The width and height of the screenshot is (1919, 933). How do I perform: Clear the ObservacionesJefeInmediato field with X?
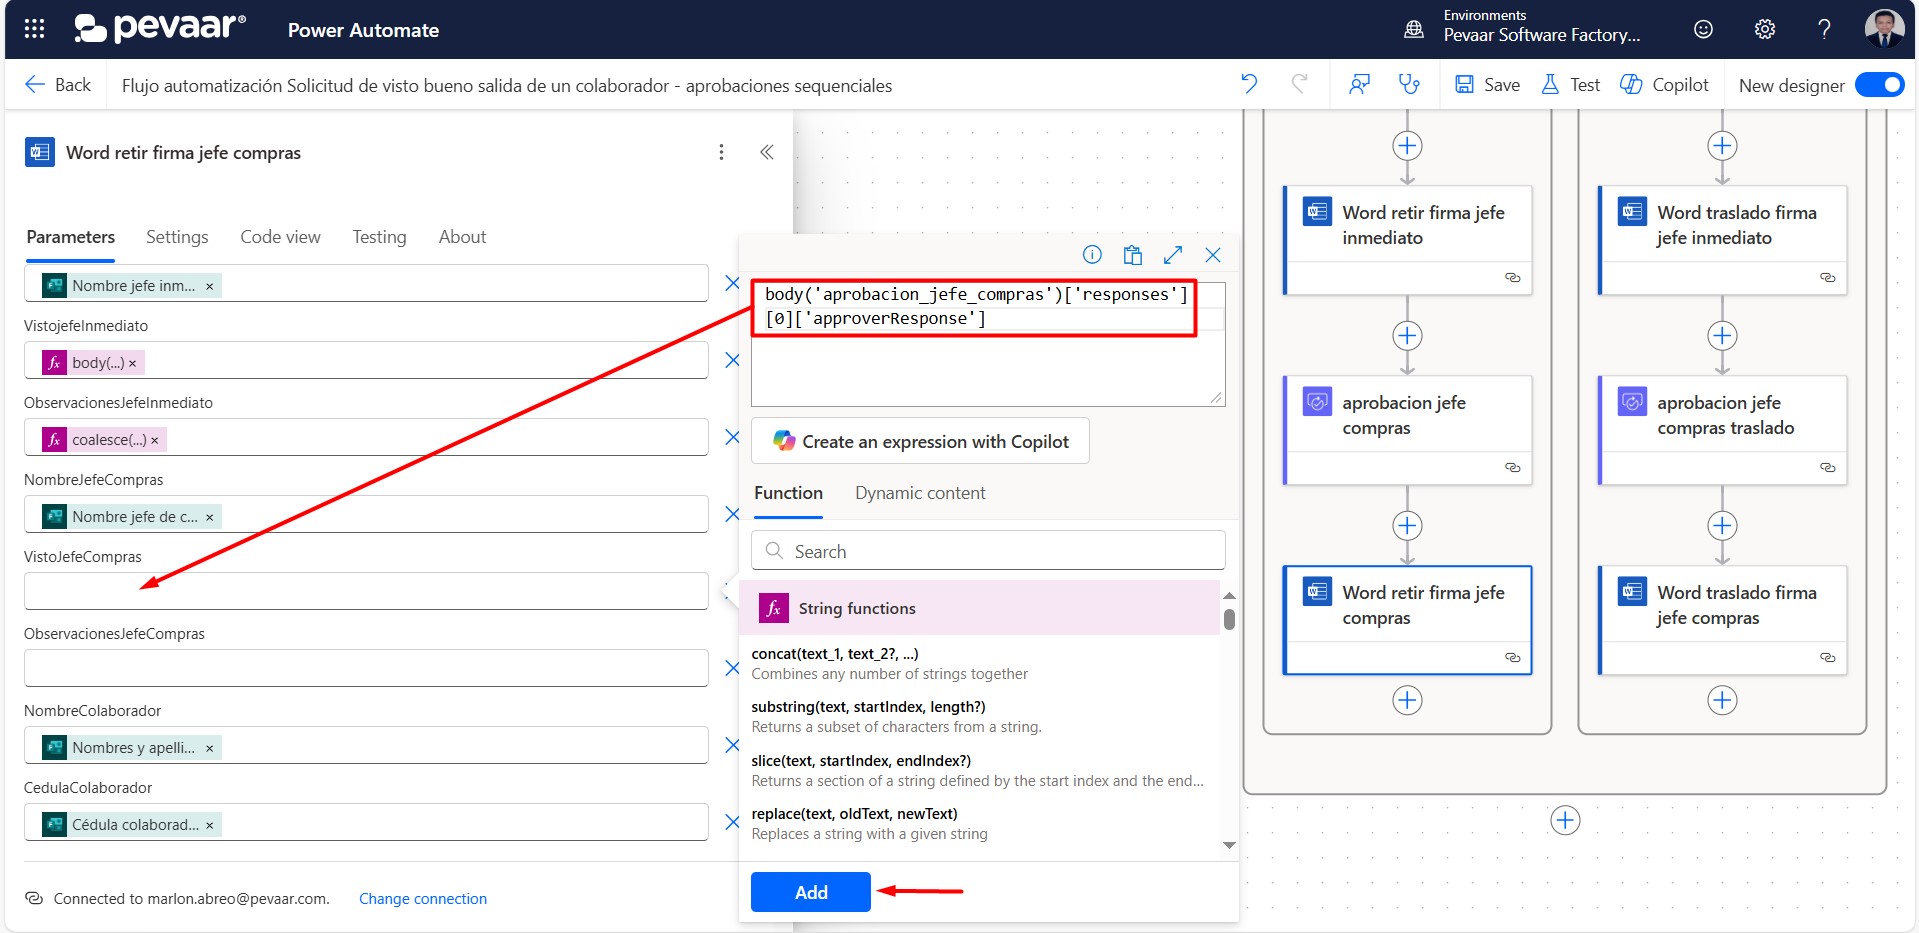coord(732,437)
